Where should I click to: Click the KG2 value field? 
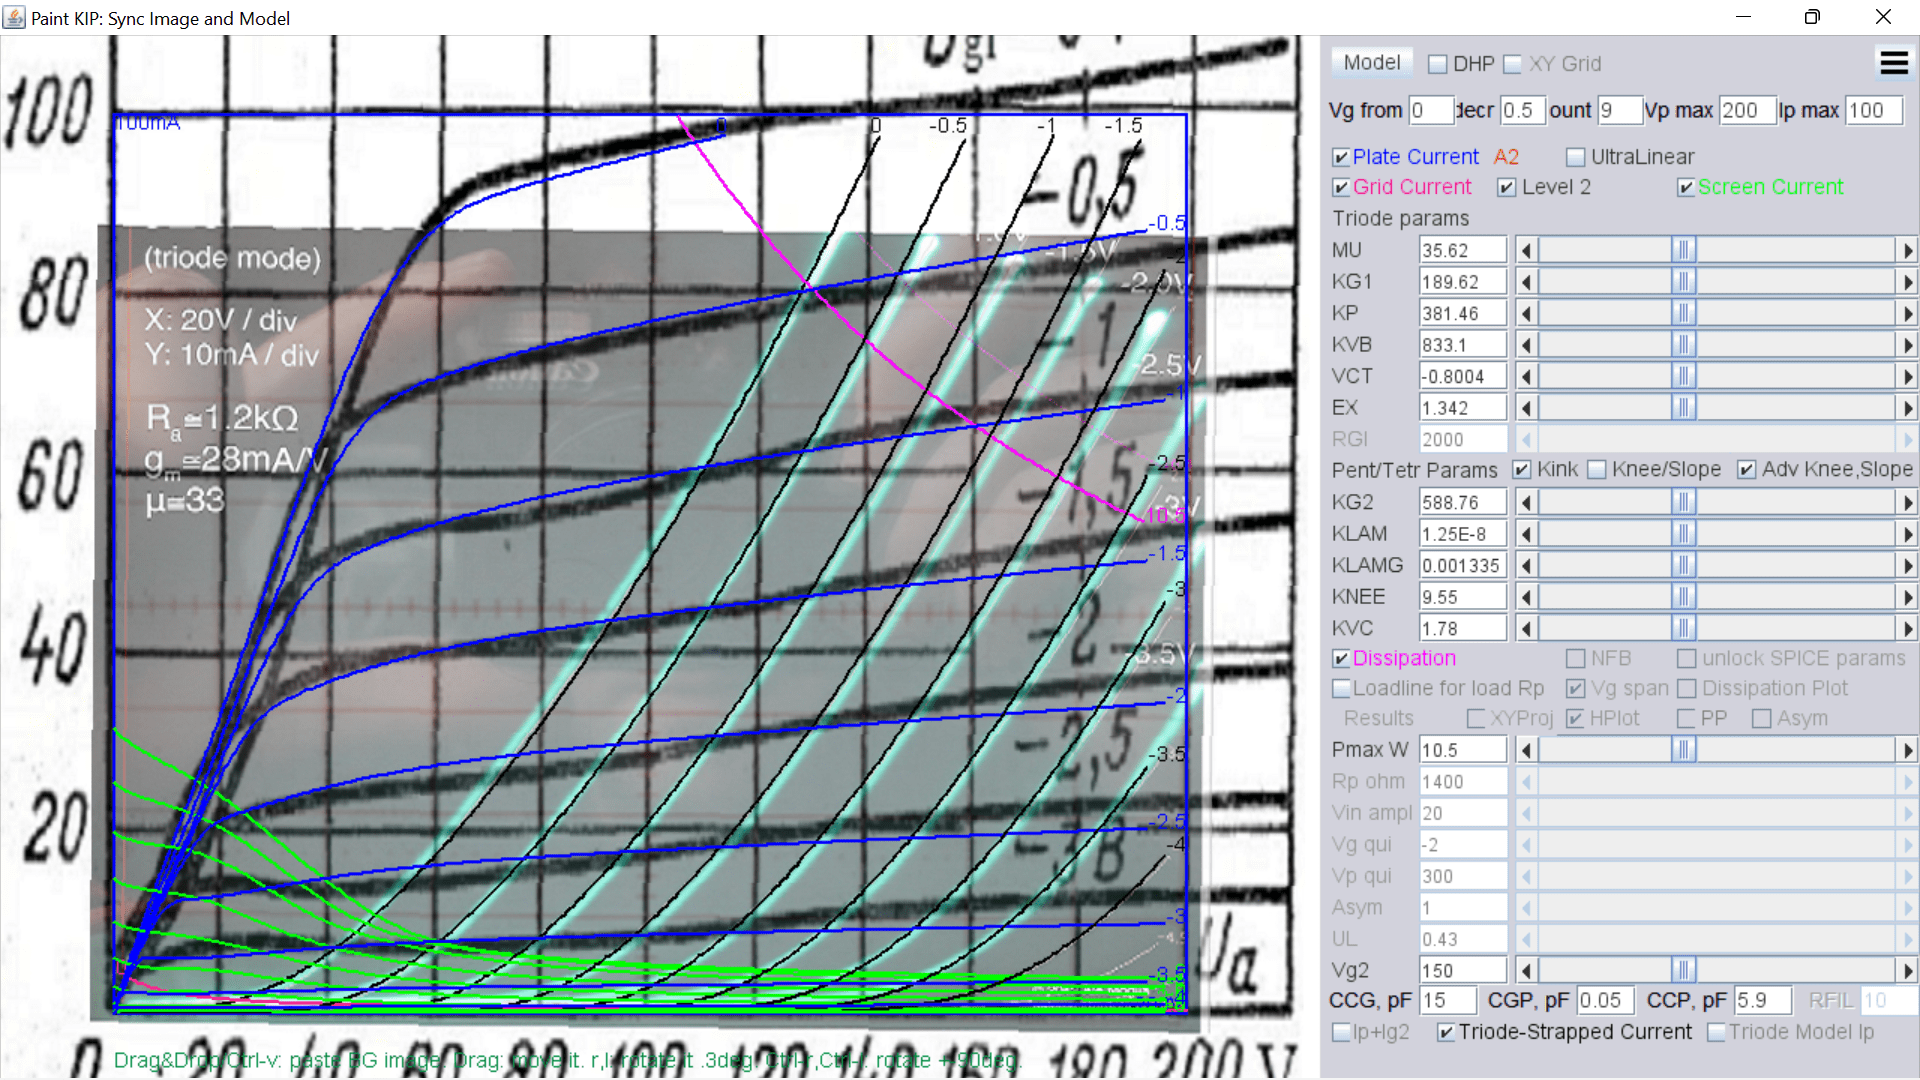click(x=1463, y=502)
